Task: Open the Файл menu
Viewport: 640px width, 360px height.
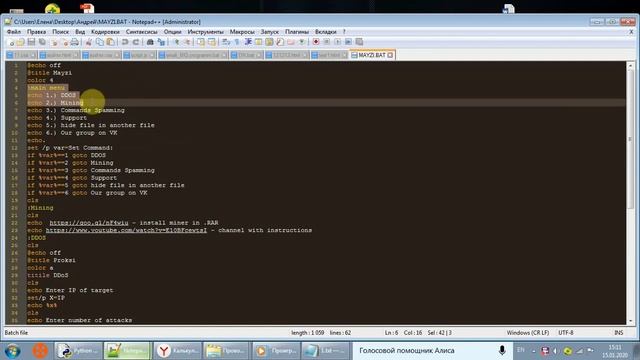Action: pyautogui.click(x=14, y=31)
